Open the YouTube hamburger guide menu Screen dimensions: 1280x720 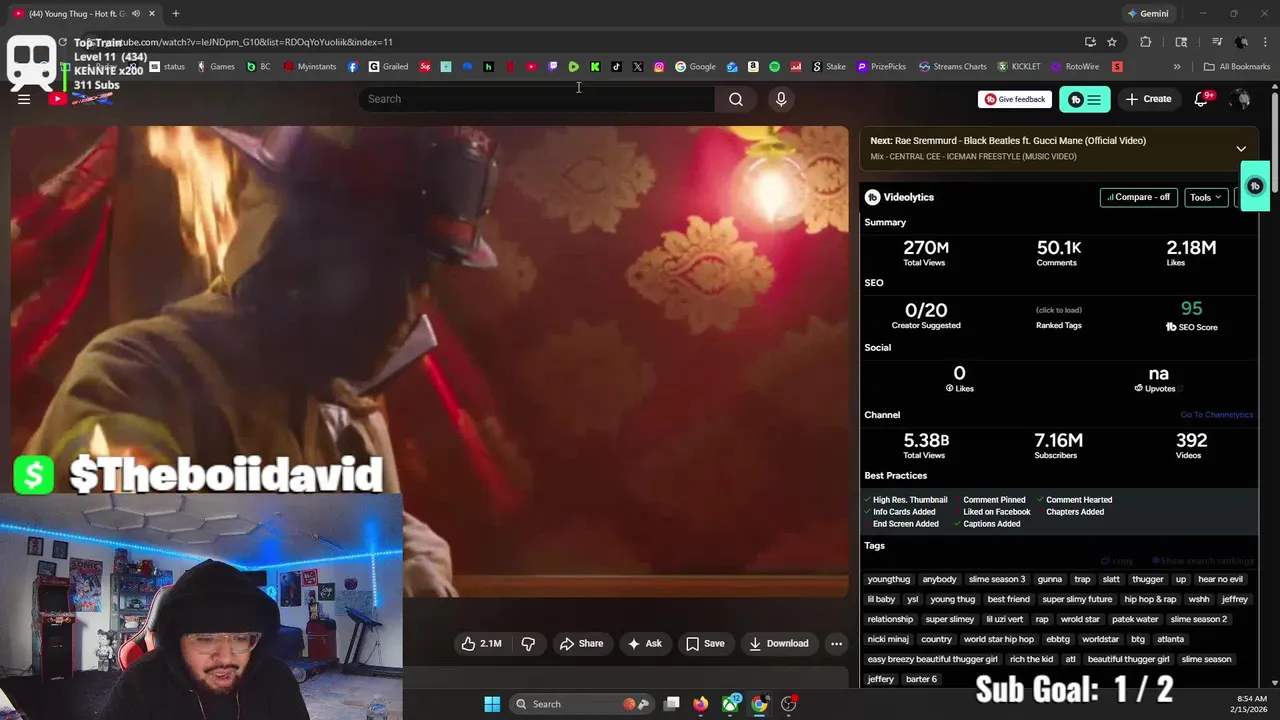(24, 99)
